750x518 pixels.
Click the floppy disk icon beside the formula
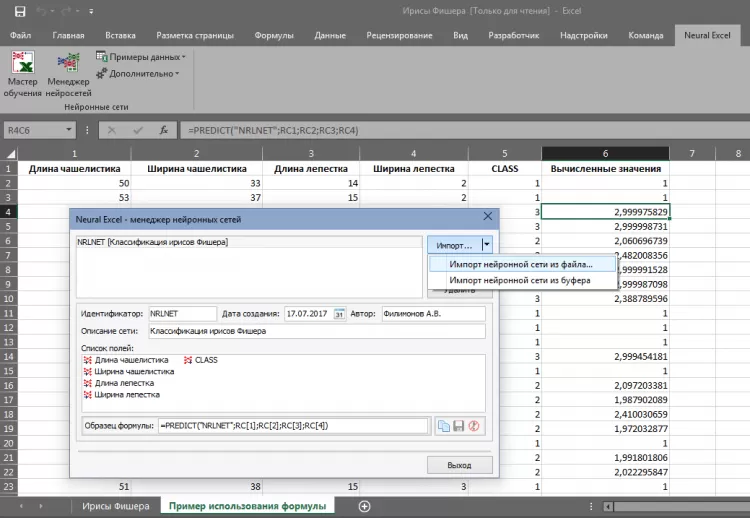459,426
